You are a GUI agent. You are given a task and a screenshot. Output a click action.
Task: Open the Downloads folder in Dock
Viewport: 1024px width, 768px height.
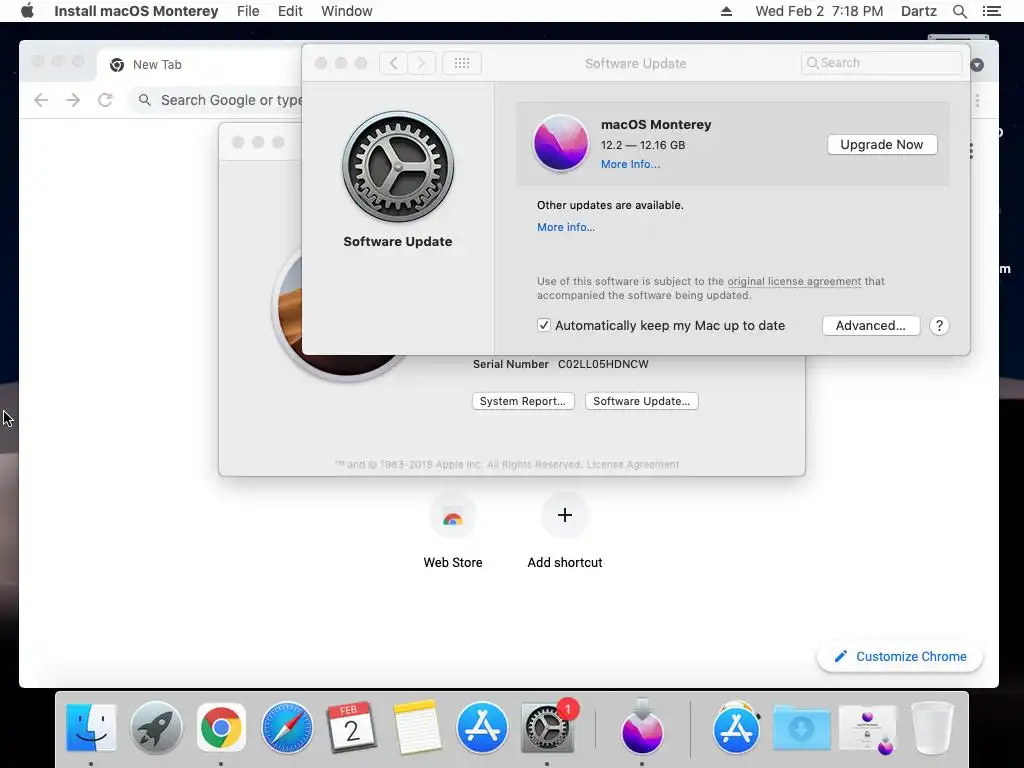click(x=802, y=727)
